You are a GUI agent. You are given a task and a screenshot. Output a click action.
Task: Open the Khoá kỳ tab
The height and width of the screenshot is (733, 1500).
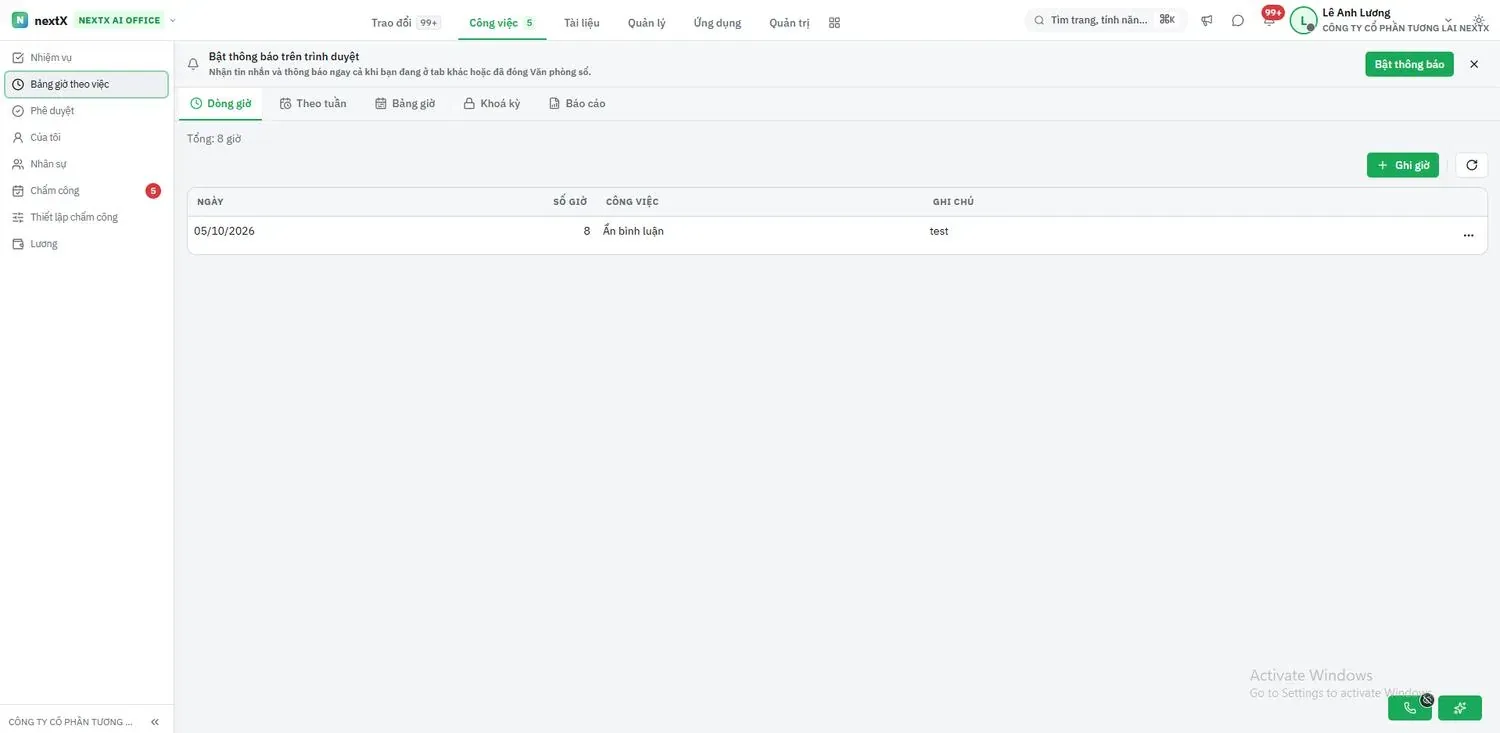pos(492,104)
